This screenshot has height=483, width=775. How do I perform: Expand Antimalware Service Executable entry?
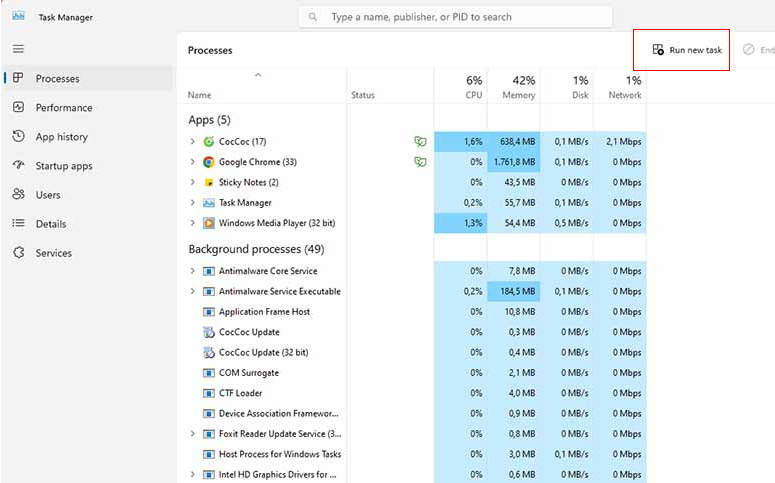pos(193,292)
